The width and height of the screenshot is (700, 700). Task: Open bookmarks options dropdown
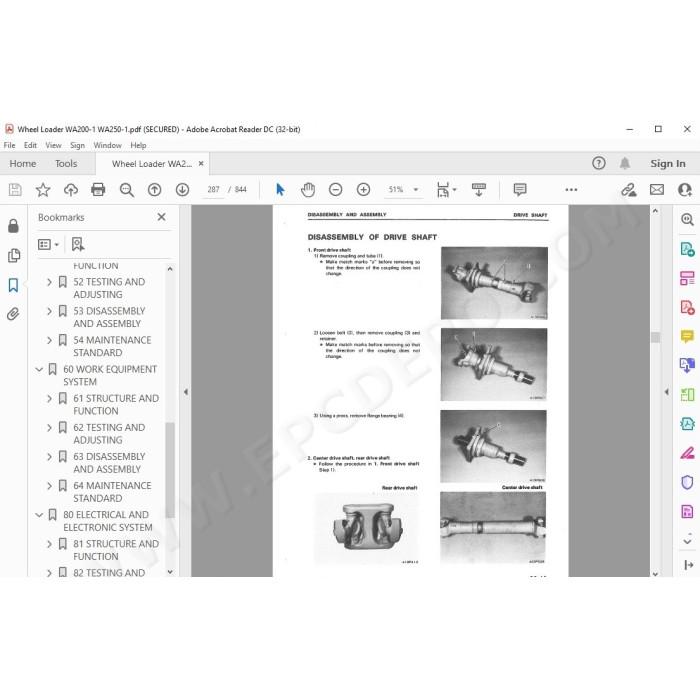pos(48,244)
